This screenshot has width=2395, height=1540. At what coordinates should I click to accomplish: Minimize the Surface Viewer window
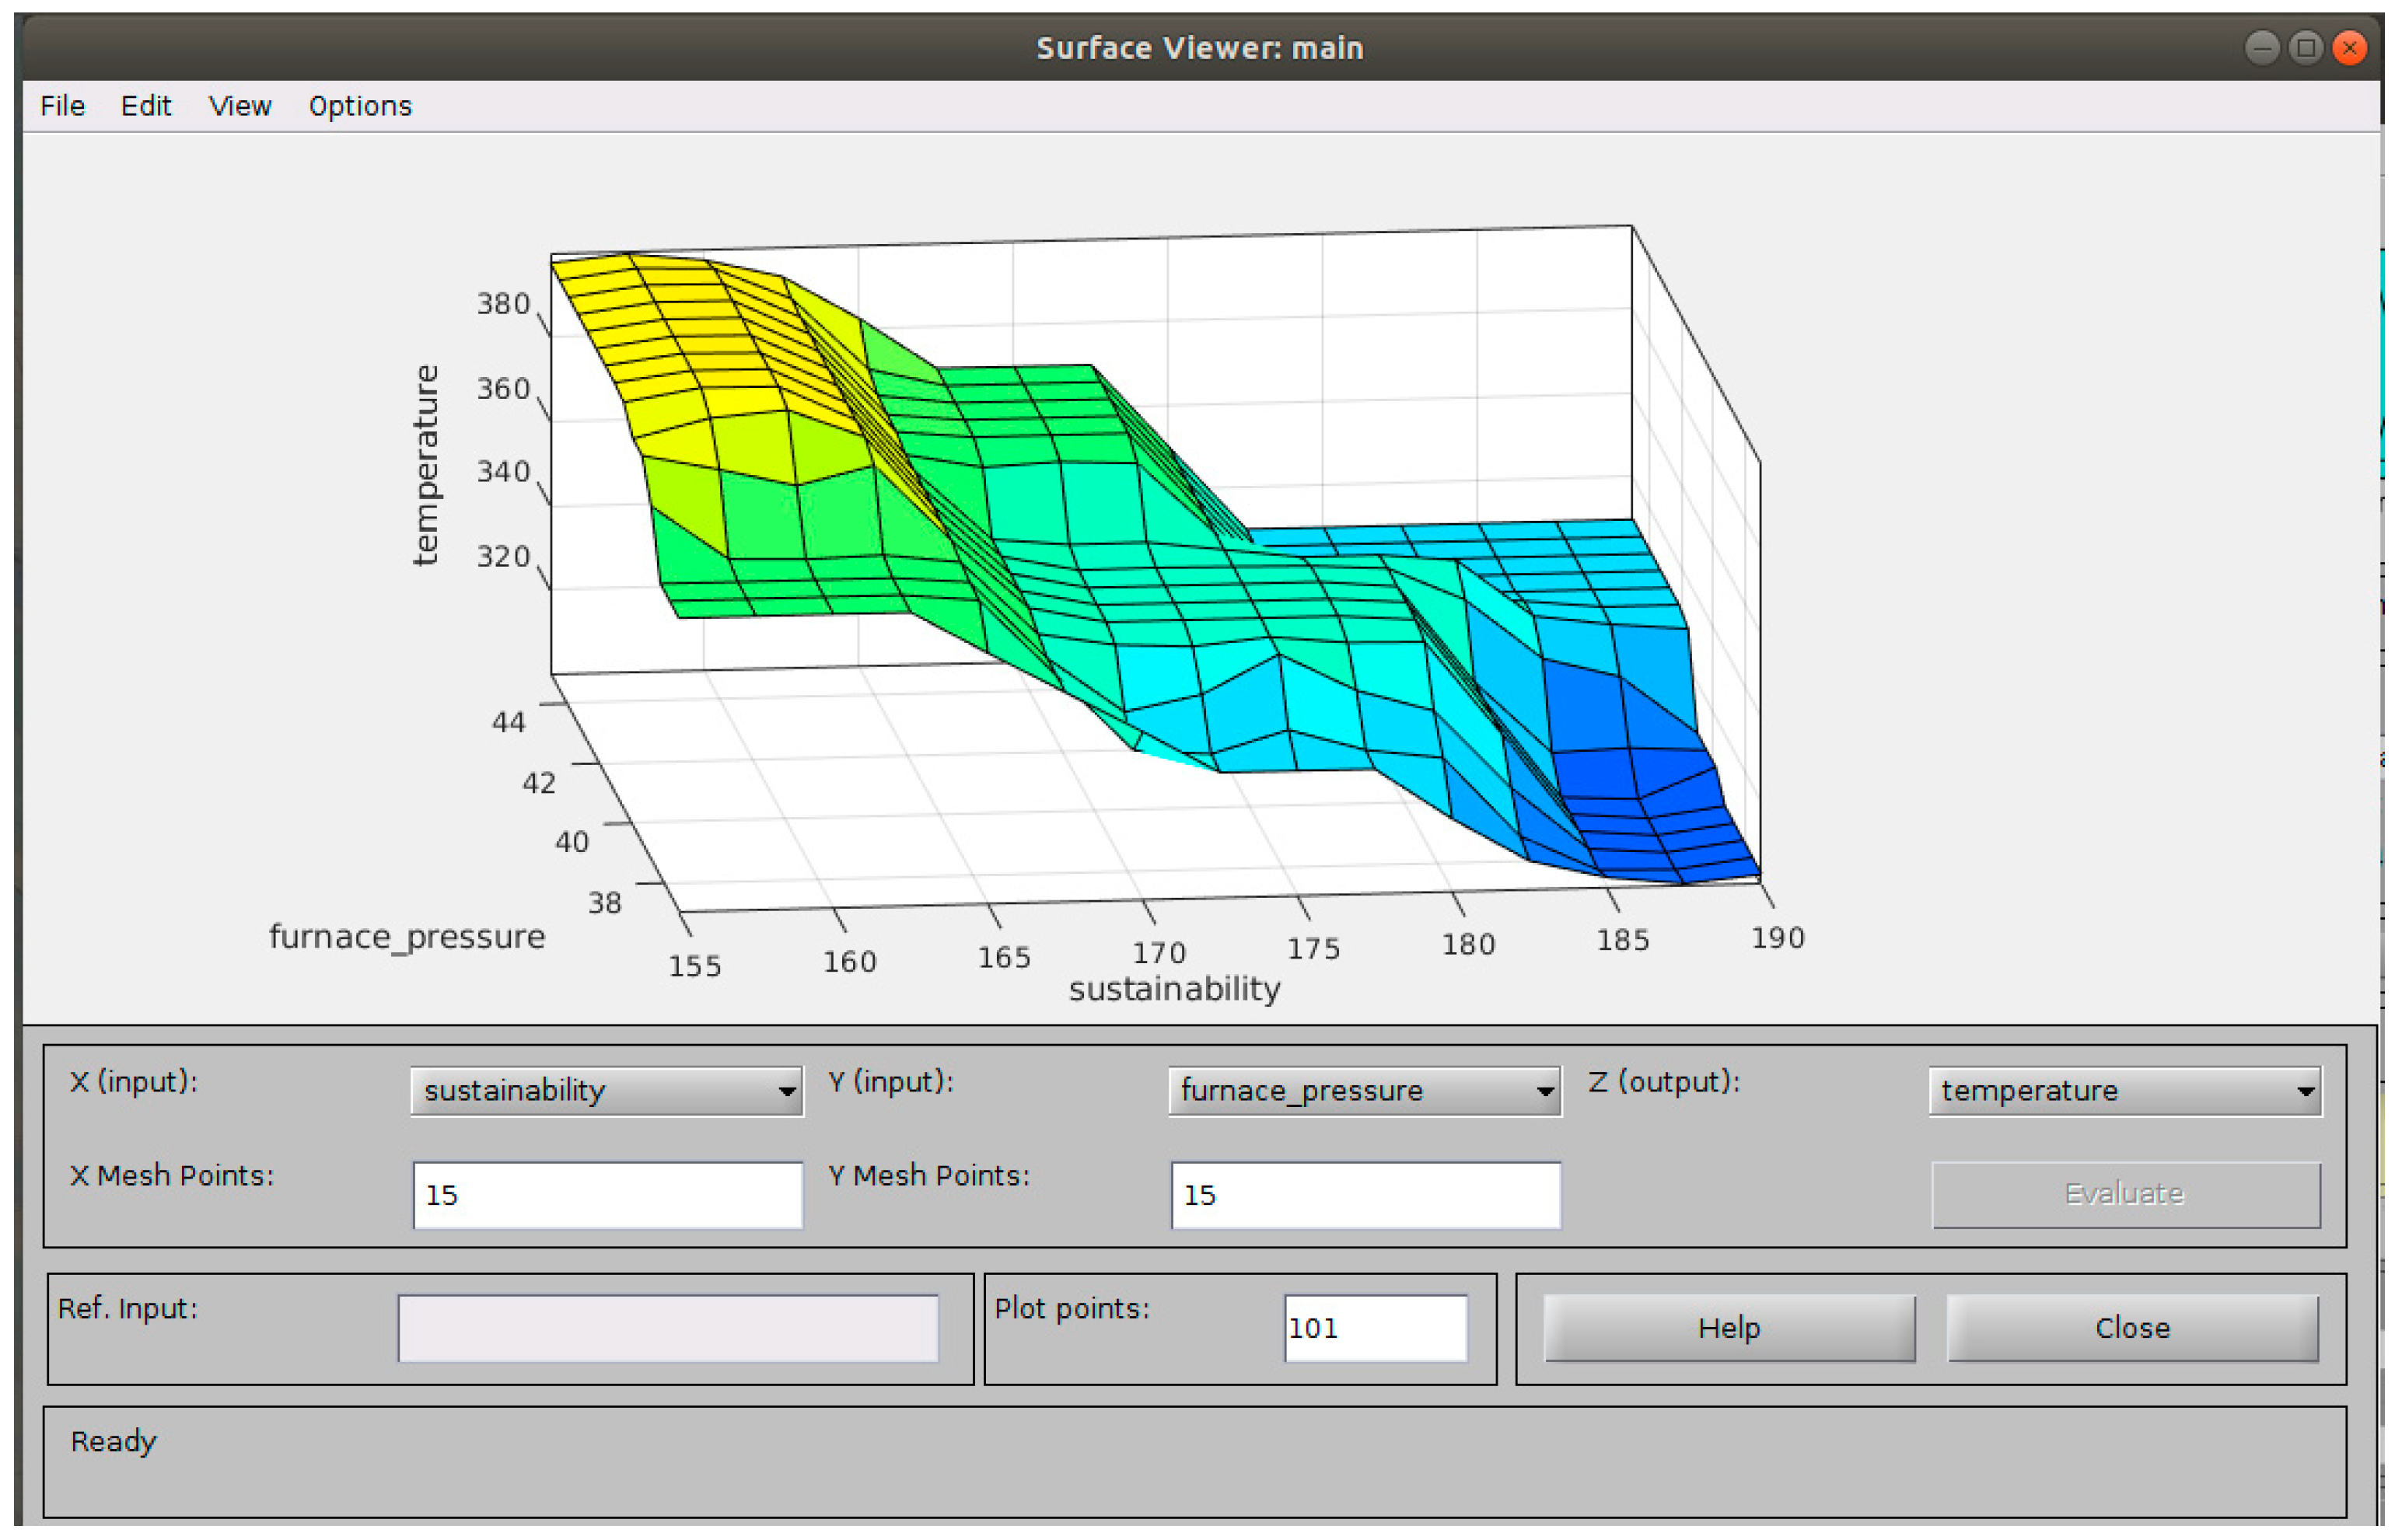pos(2262,48)
